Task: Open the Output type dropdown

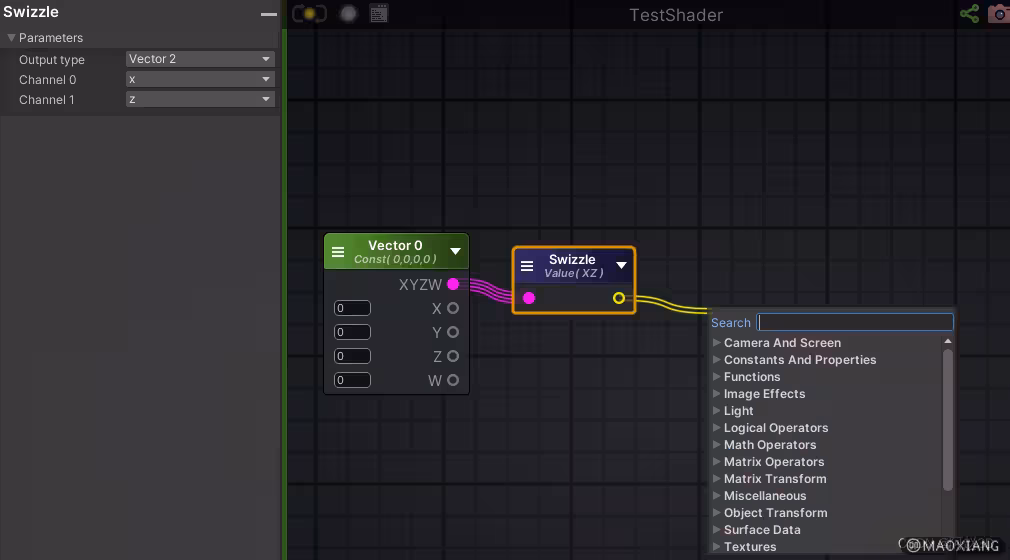Action: (x=200, y=59)
